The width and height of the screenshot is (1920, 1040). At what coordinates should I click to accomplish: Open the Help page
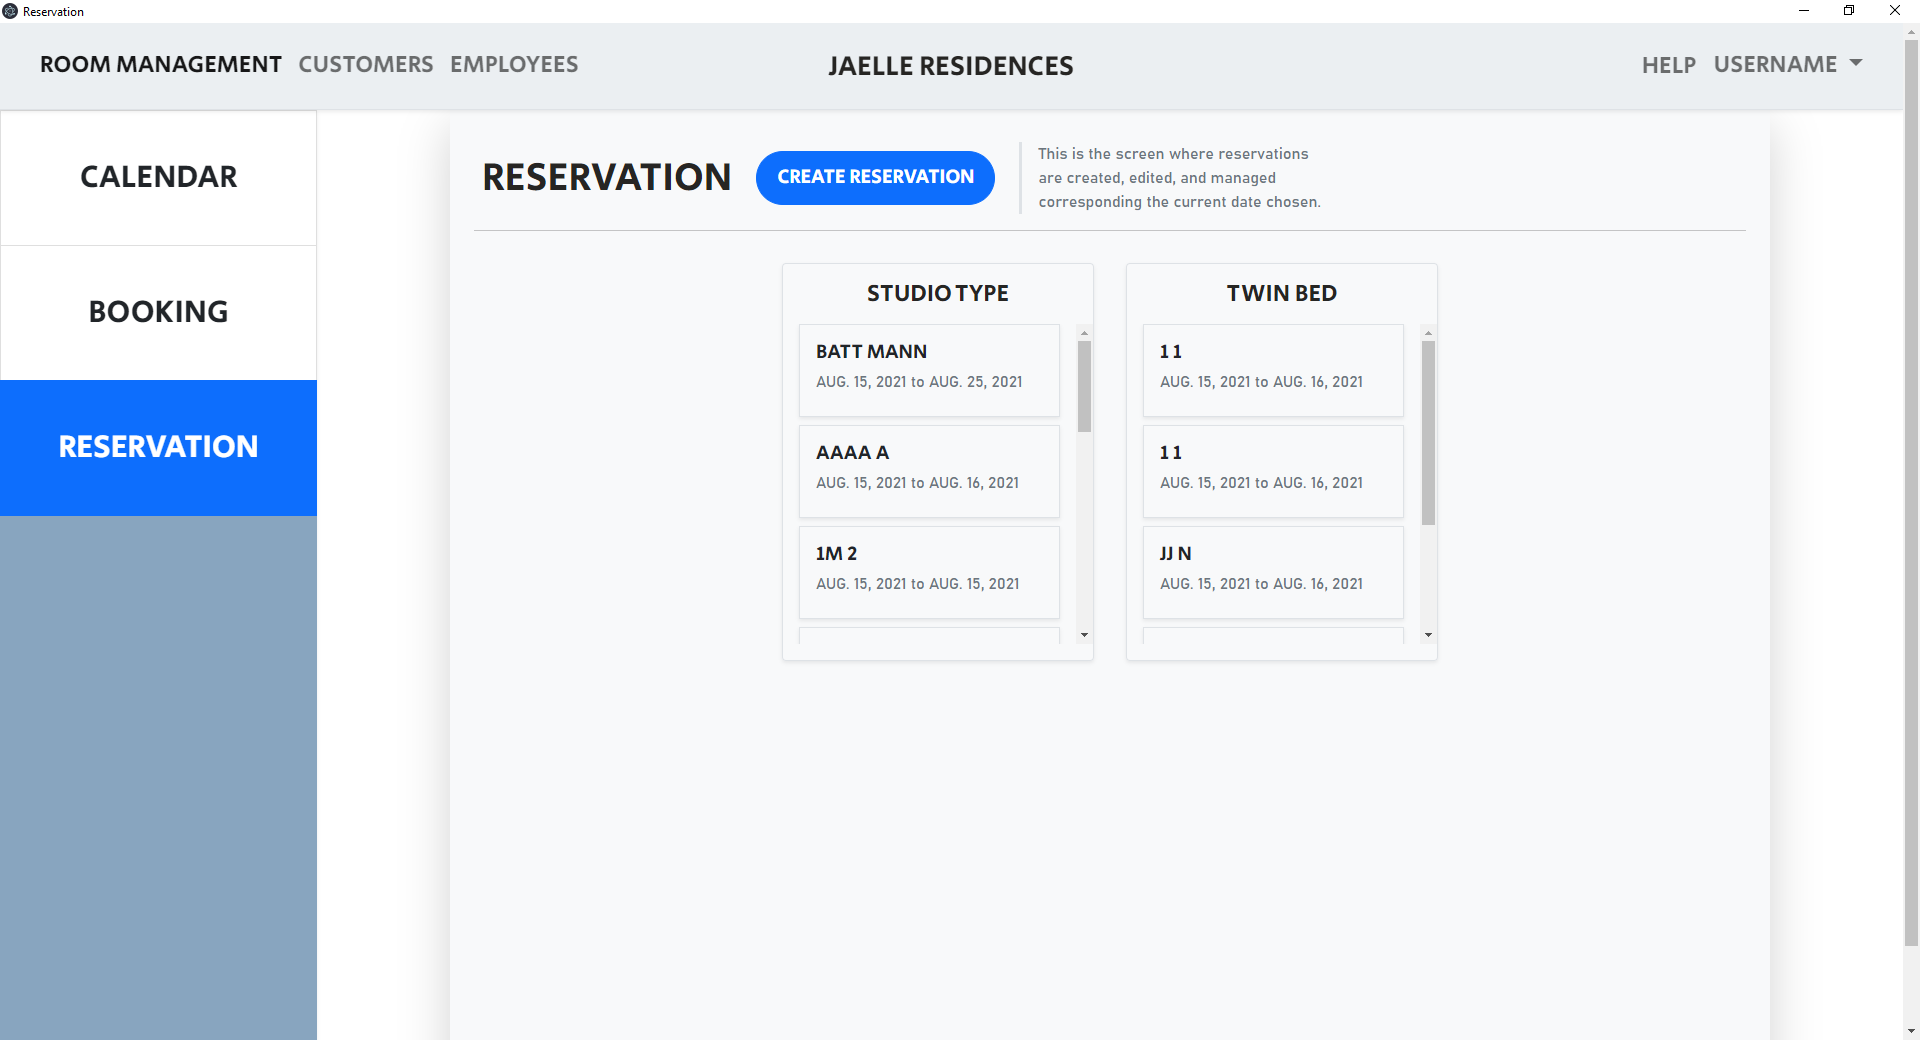1669,65
